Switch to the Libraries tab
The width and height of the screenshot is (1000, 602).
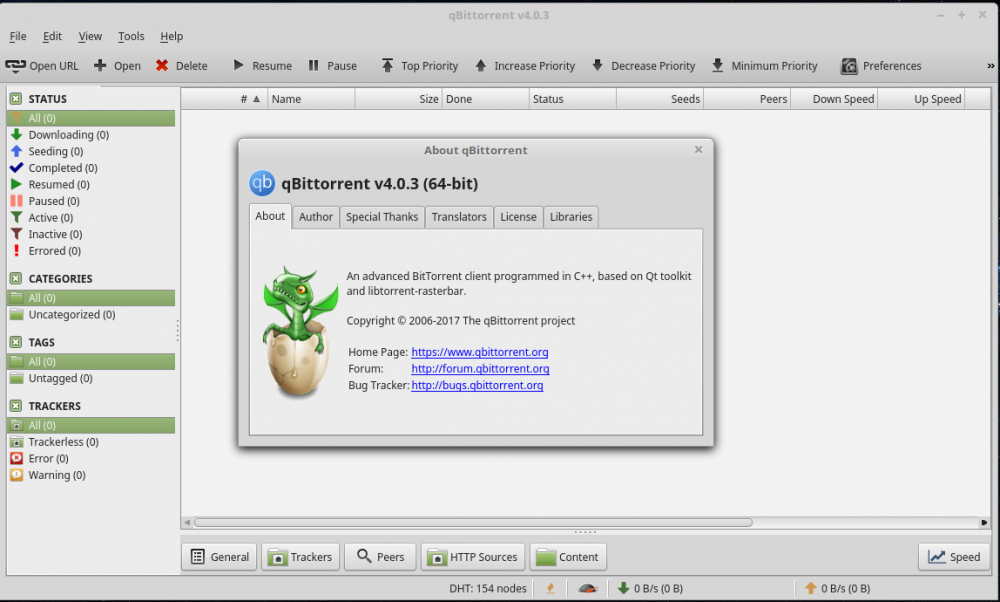pyautogui.click(x=571, y=217)
